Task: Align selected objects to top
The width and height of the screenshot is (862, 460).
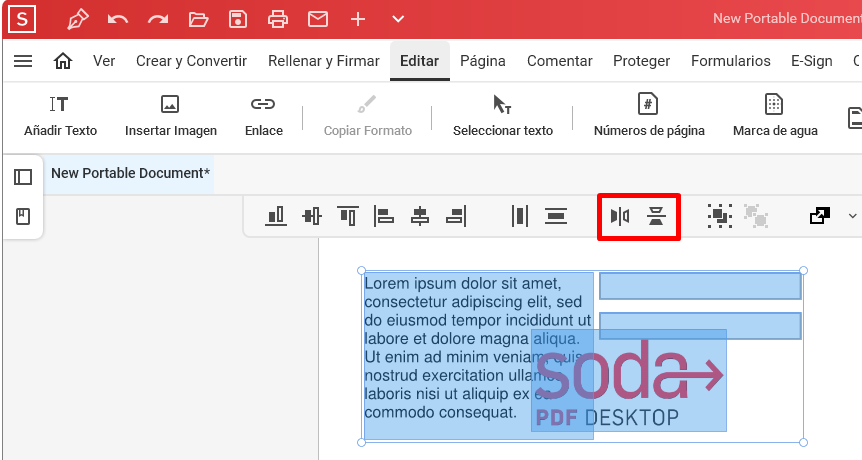Action: tap(347, 216)
